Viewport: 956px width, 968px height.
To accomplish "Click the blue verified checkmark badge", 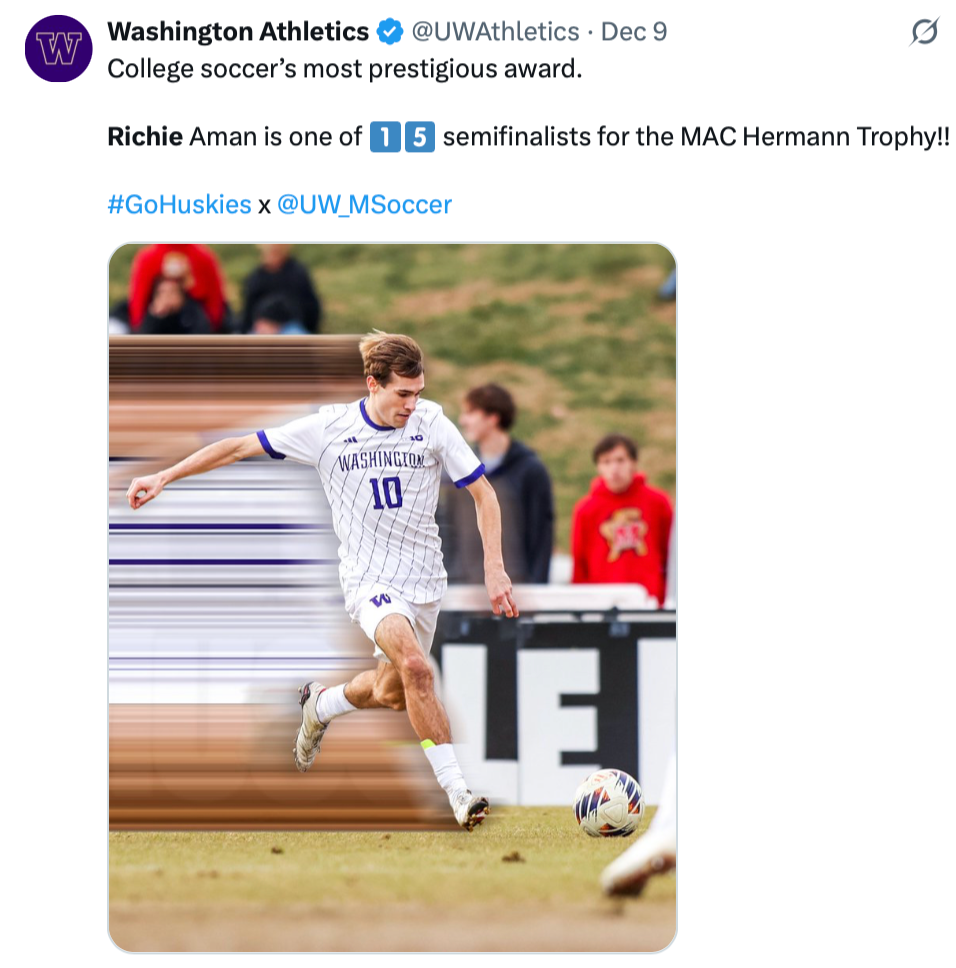I will tap(390, 32).
